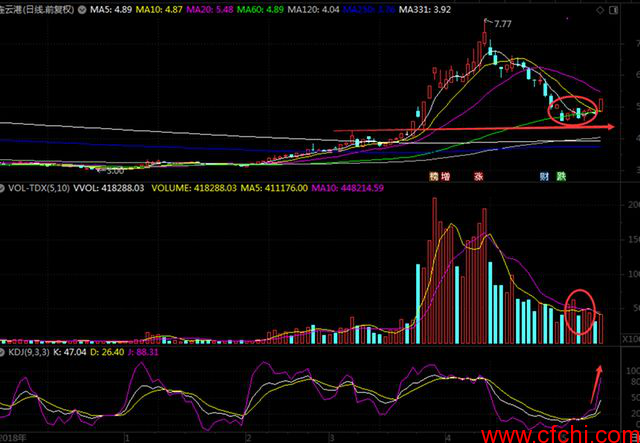
Task: Click the MA5: 4.89 label
Action: pos(111,10)
